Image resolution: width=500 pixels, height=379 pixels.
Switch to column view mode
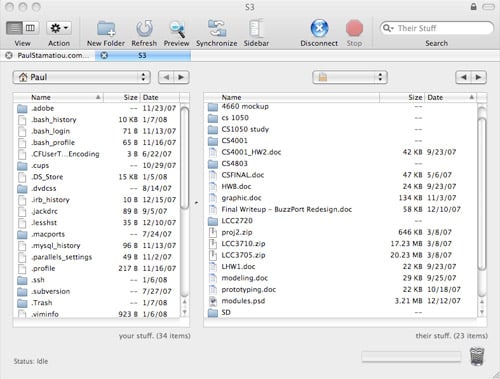(30, 28)
